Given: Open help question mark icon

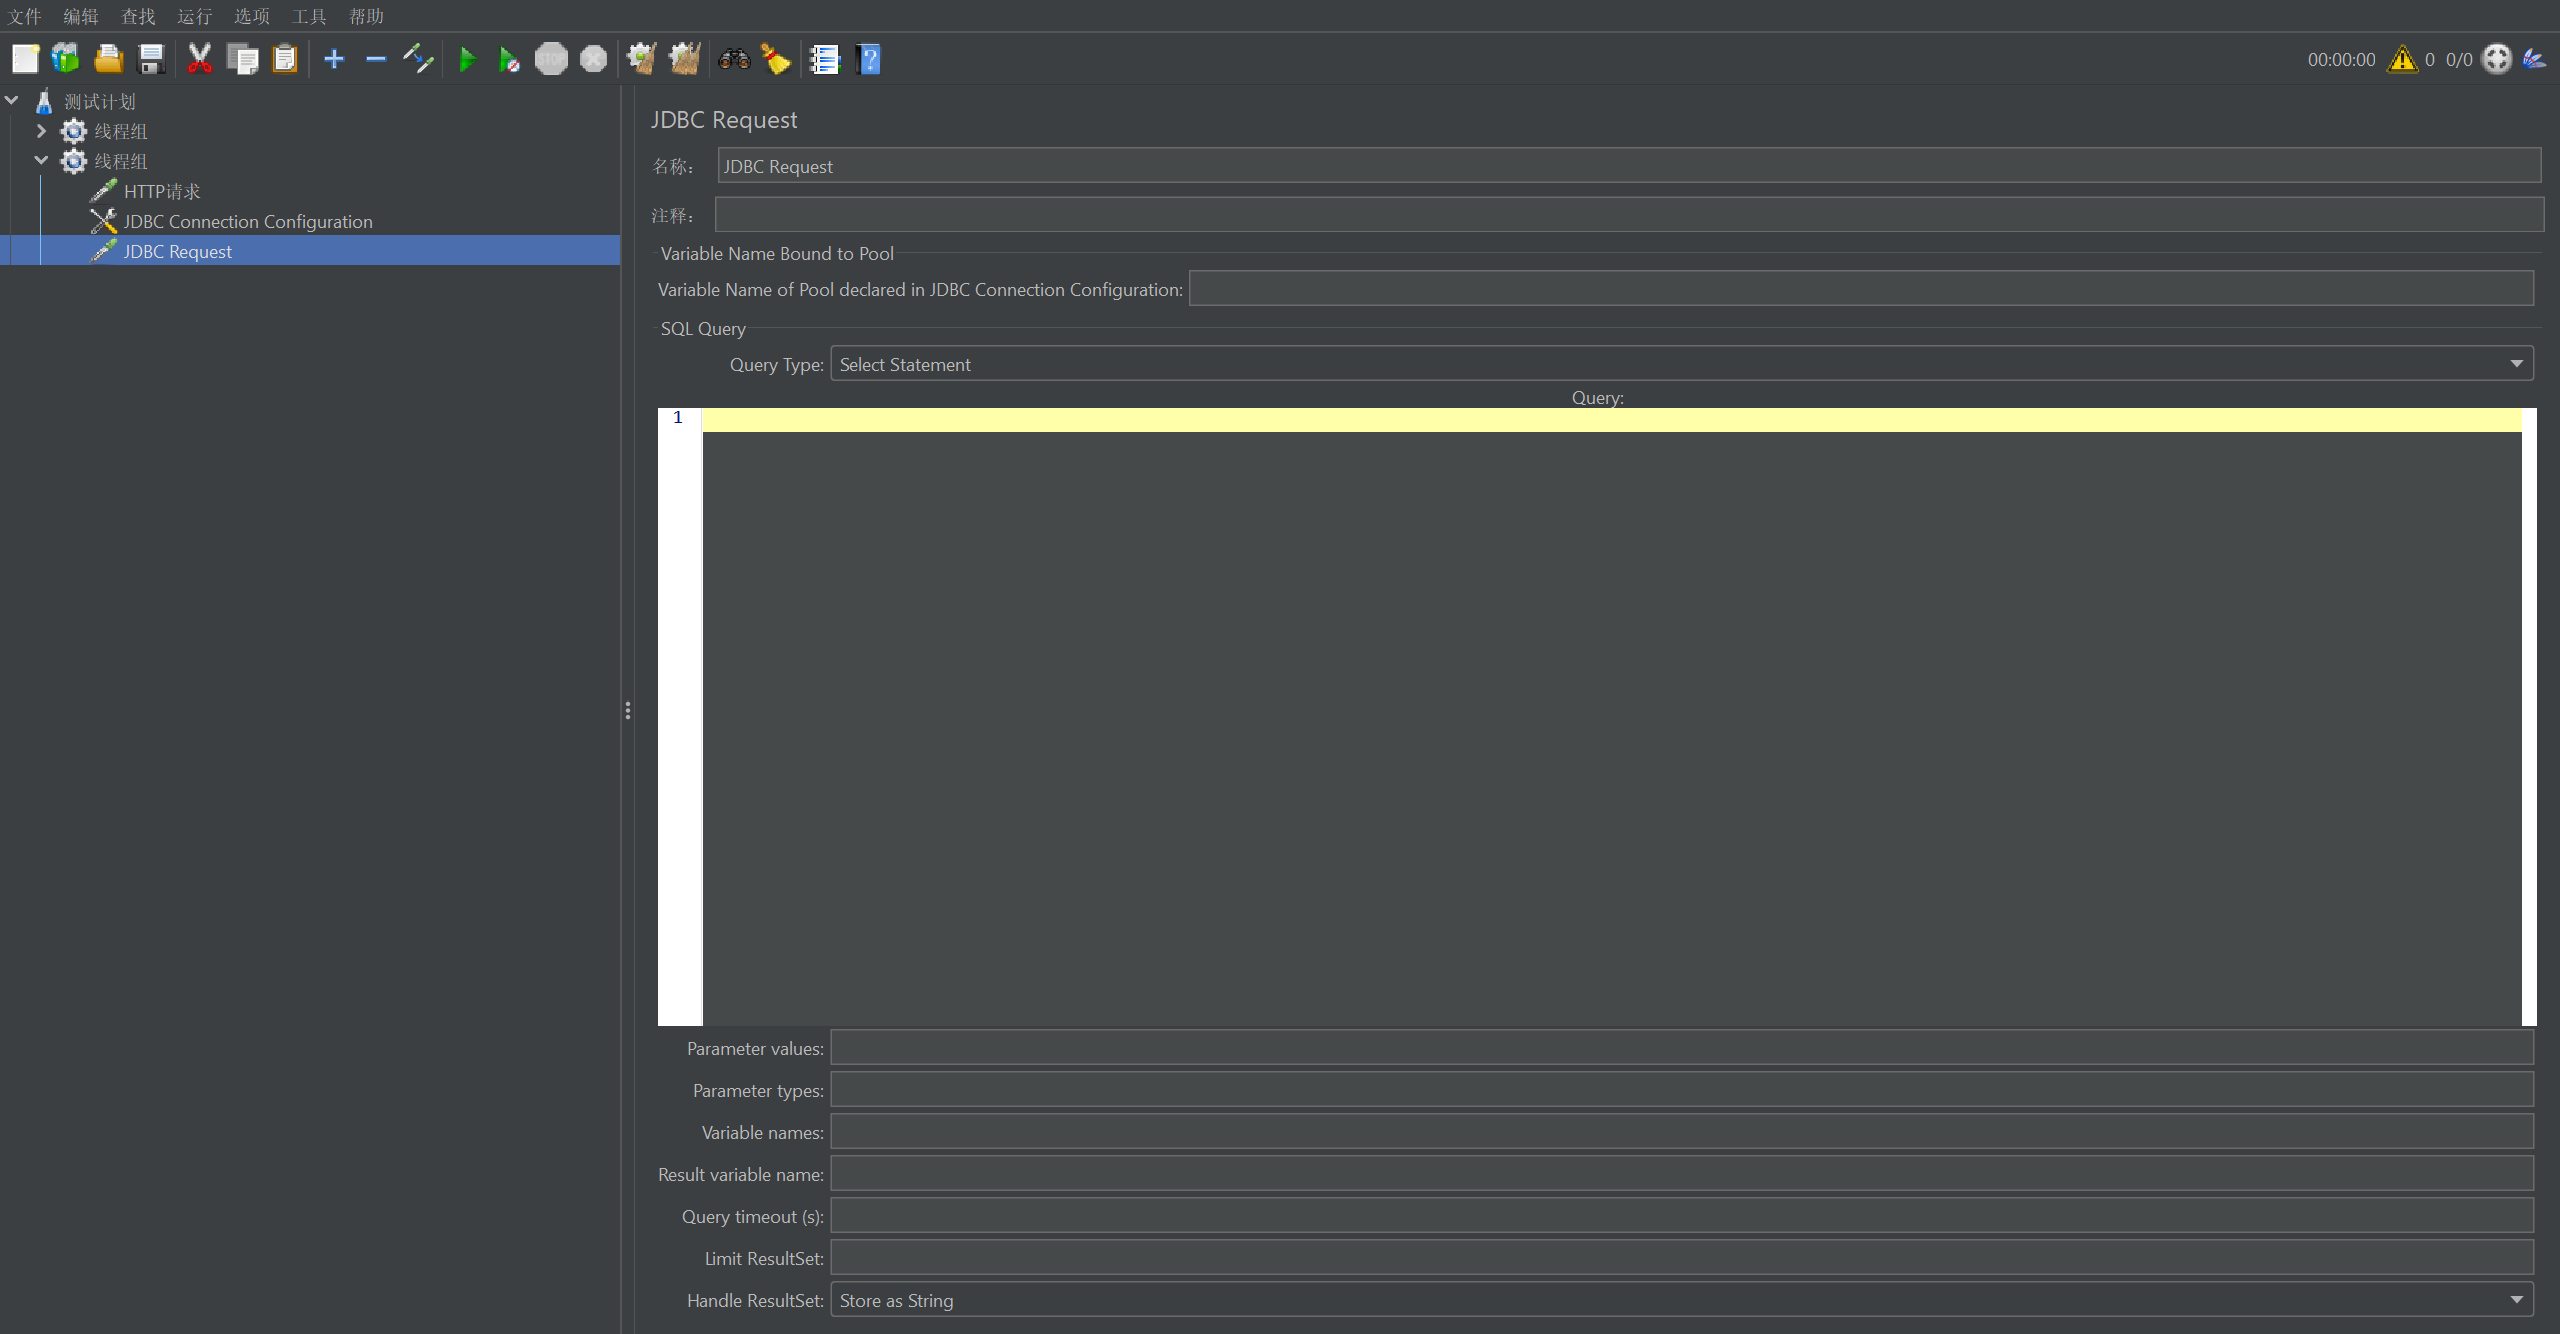Looking at the screenshot, I should 868,59.
